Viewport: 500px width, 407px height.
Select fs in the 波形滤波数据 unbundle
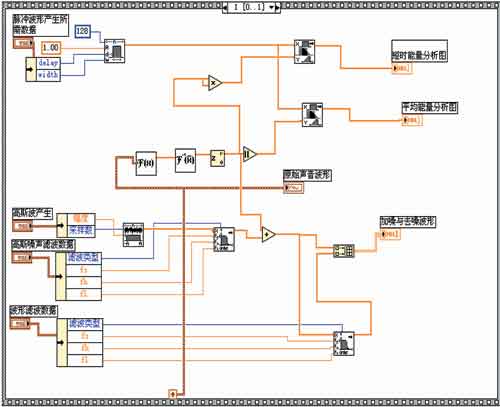point(85,336)
